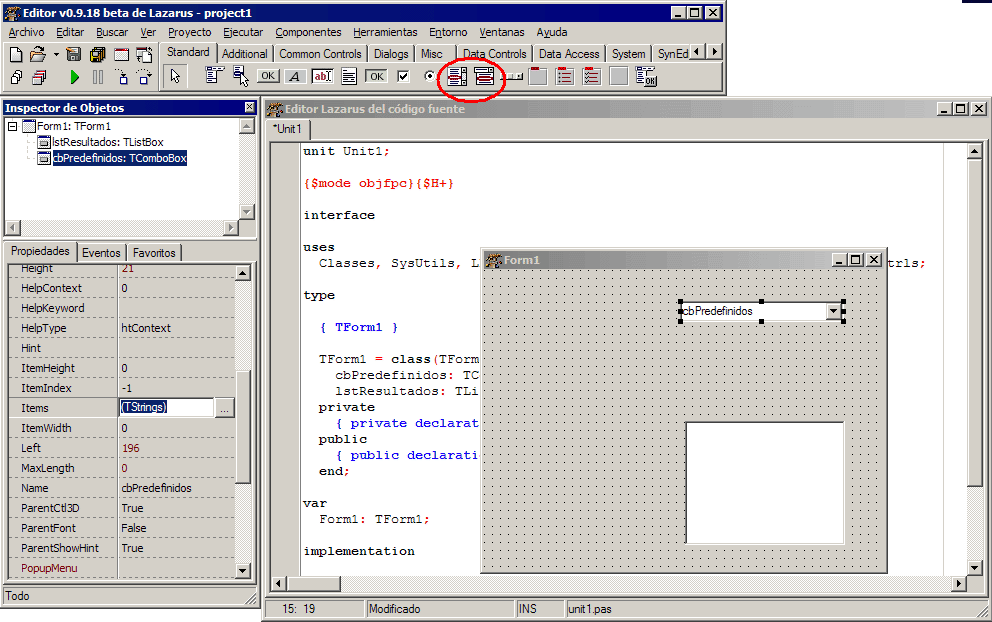The width and height of the screenshot is (992, 622).
Task: Click the View Forms icon
Action: pyautogui.click(x=39, y=77)
